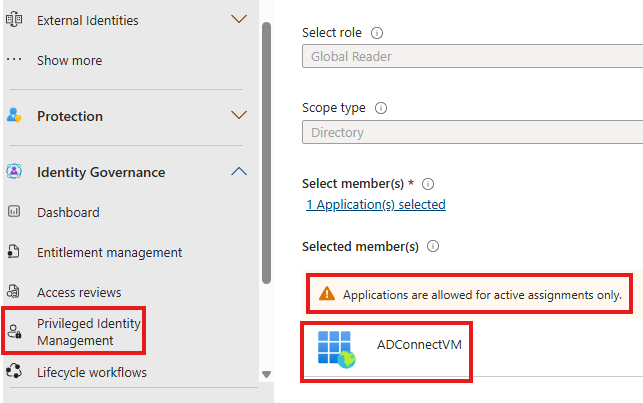Open Entitlement management menu item
Image resolution: width=643 pixels, height=403 pixels.
coord(109,252)
